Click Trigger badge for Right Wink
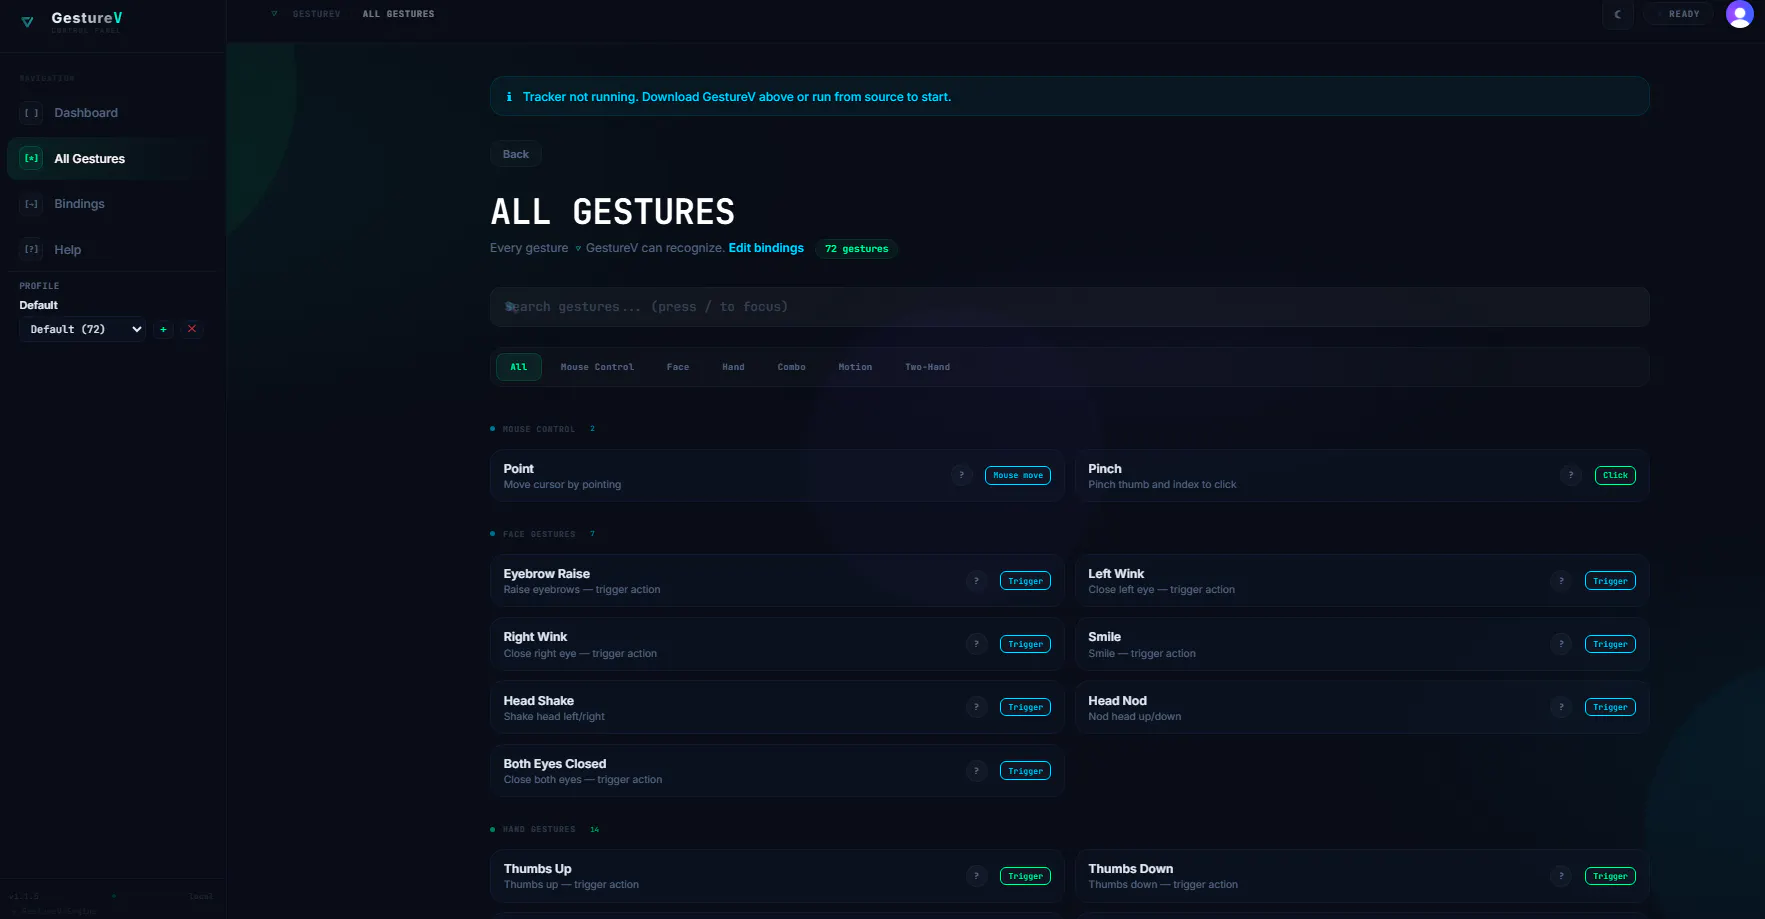The width and height of the screenshot is (1765, 919). [x=1025, y=644]
